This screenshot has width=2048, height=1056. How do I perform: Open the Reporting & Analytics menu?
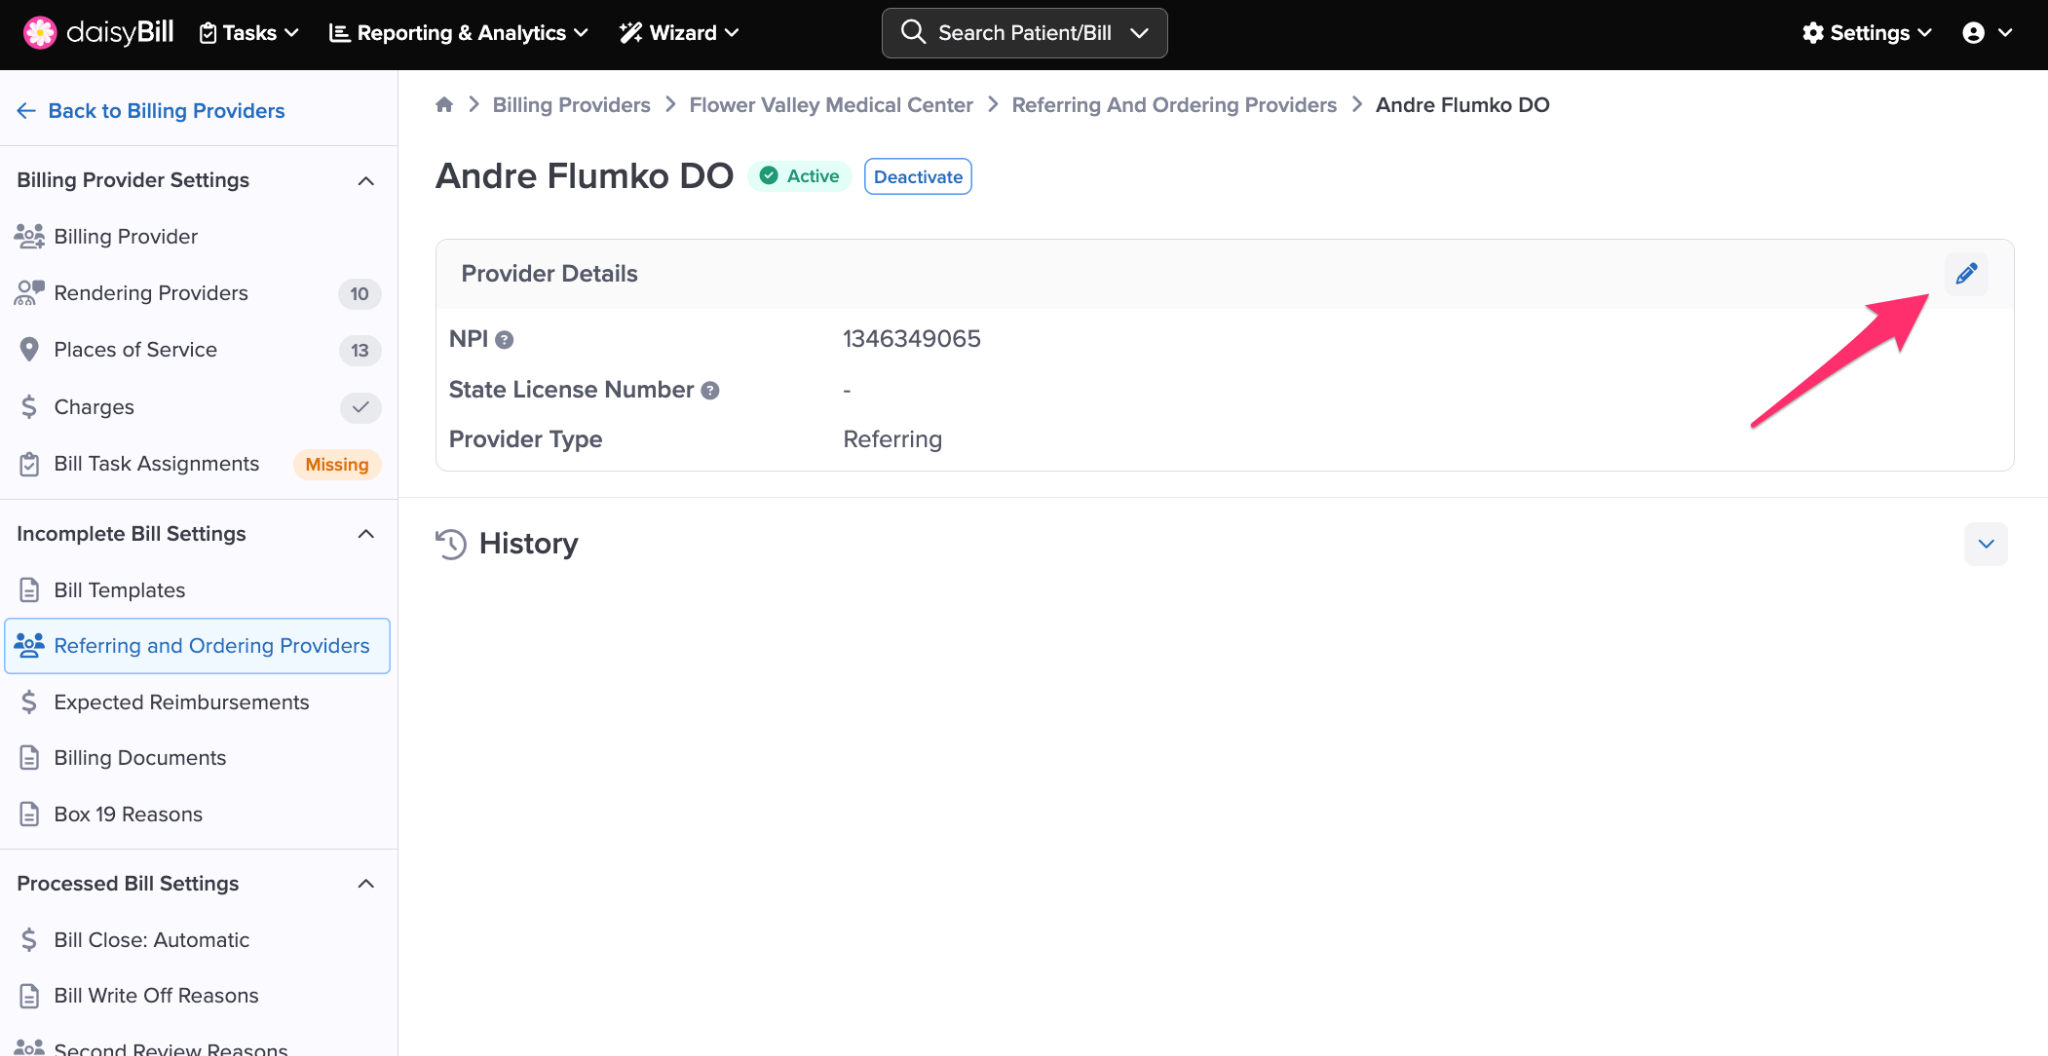pyautogui.click(x=459, y=33)
